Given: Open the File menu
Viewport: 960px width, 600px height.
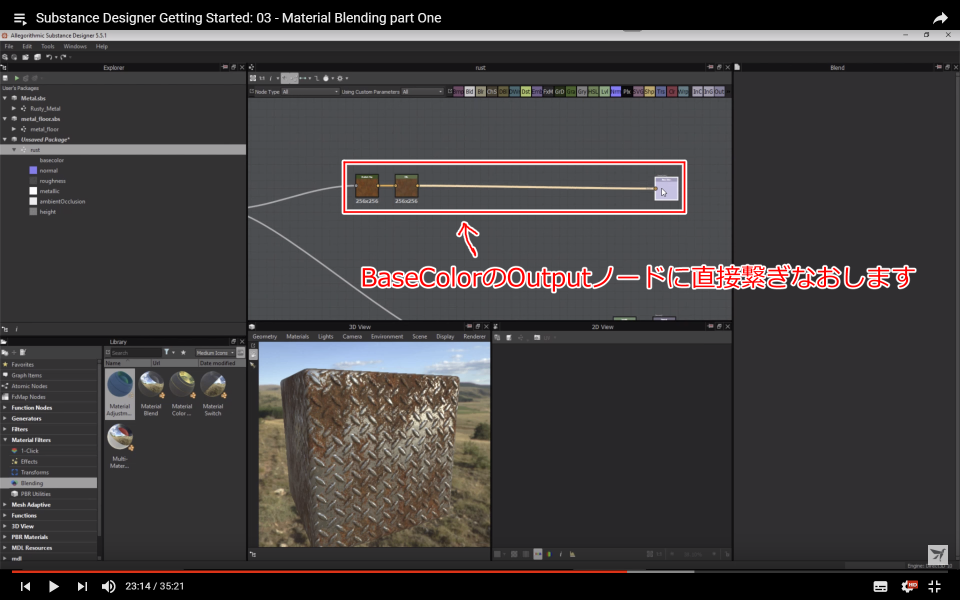Looking at the screenshot, I should (9, 47).
